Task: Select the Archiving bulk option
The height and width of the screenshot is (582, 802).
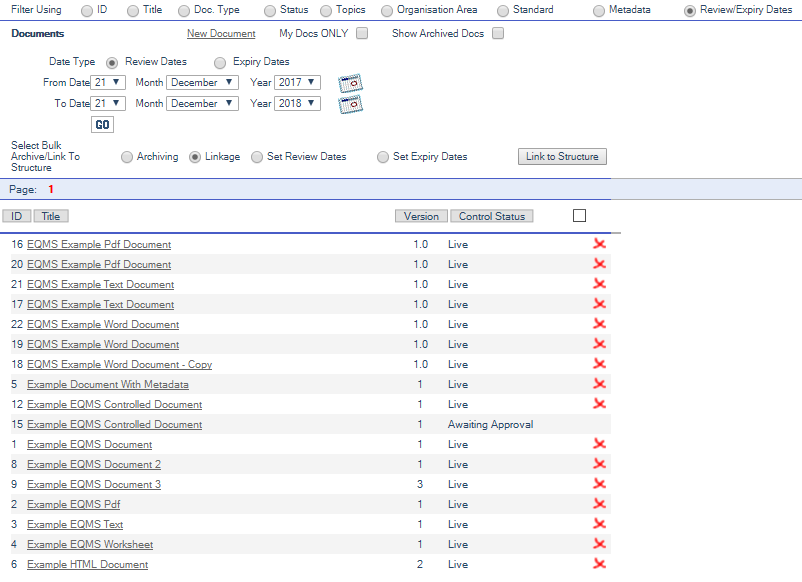Action: (126, 158)
